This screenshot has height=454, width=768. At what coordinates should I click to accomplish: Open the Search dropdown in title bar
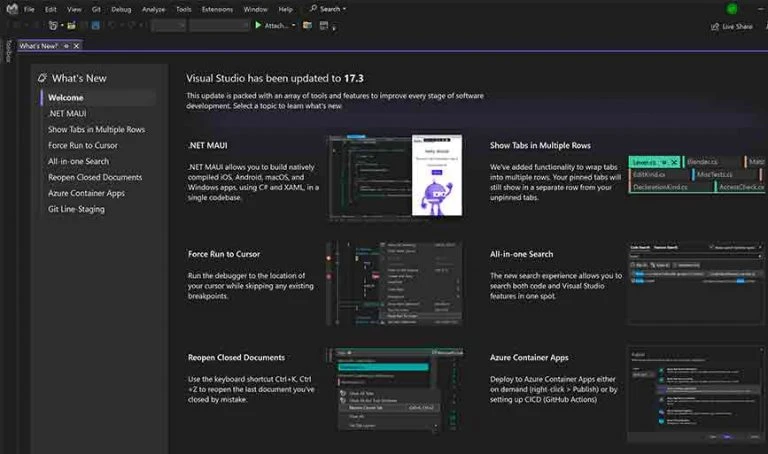coord(327,9)
